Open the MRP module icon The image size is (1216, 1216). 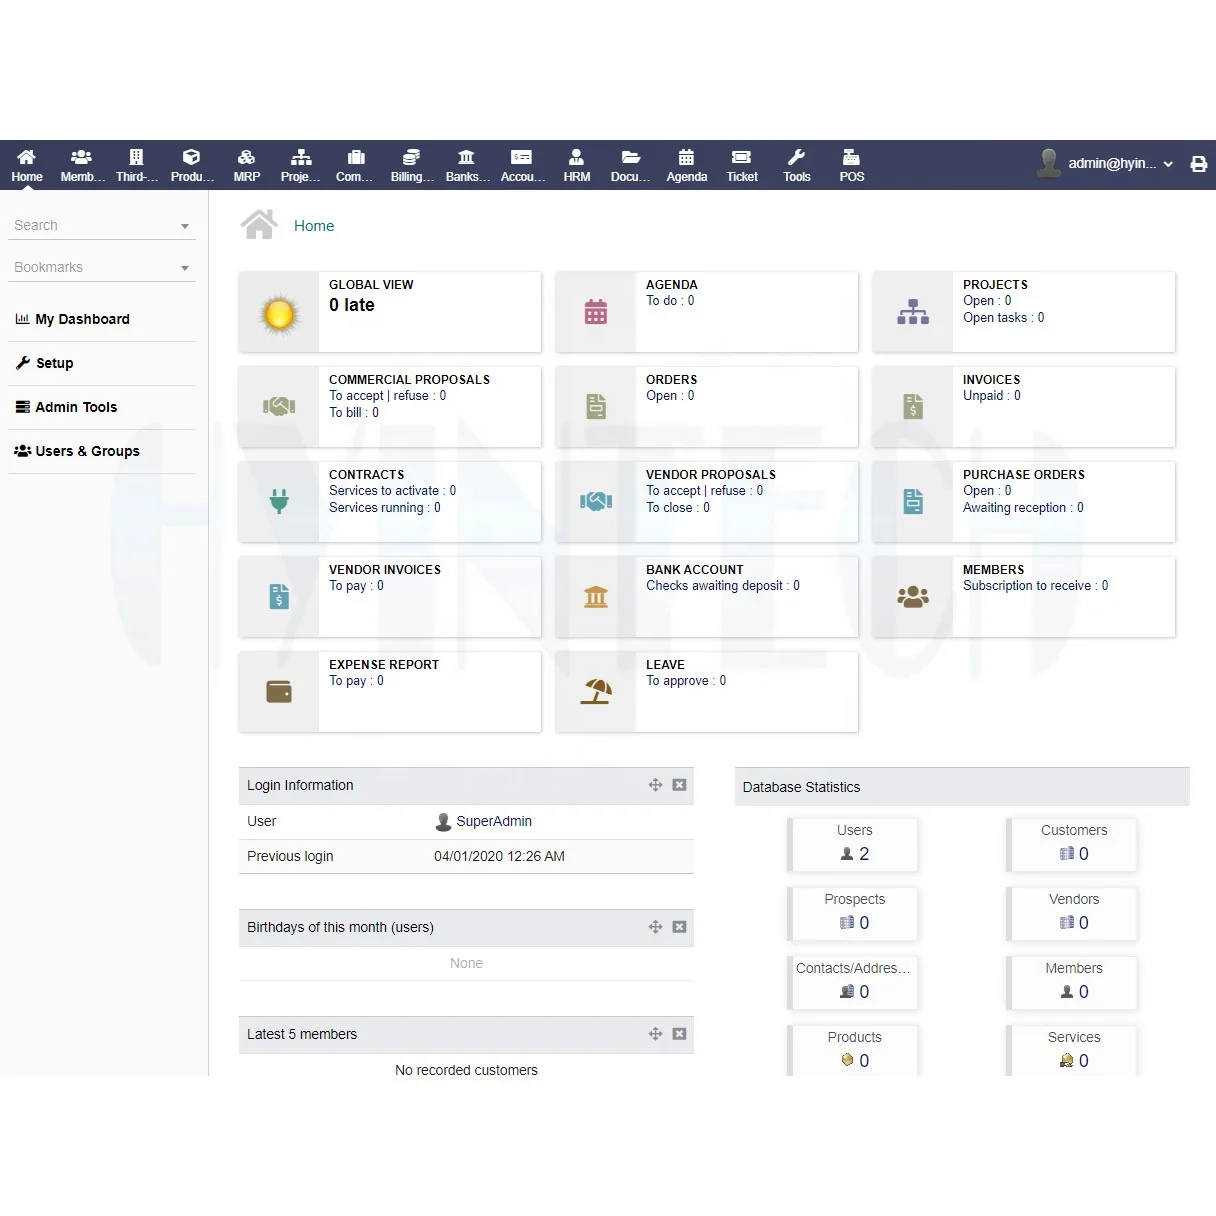(246, 157)
